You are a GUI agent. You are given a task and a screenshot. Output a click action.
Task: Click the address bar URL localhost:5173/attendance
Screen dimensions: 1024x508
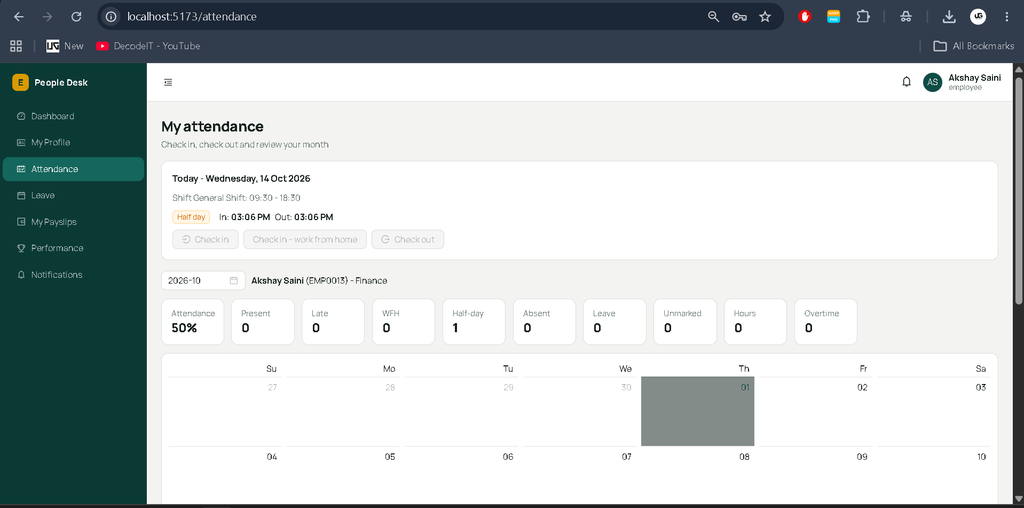[x=192, y=17]
